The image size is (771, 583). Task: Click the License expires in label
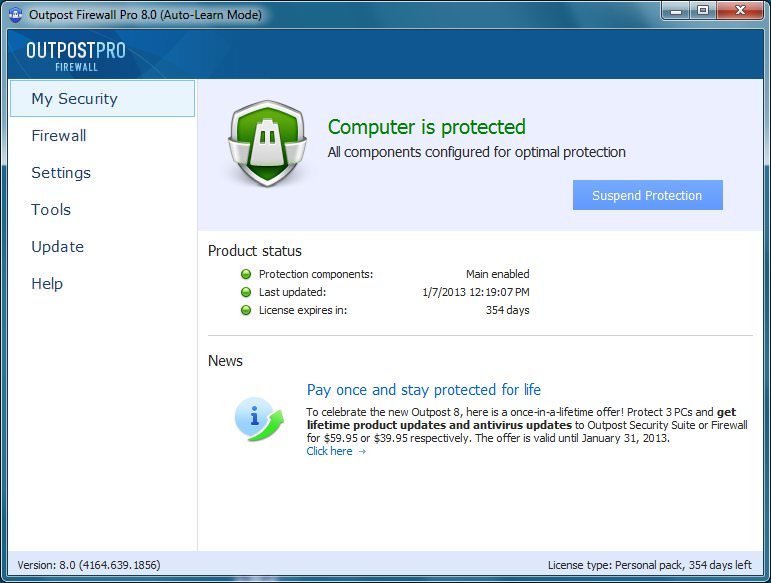coord(303,310)
